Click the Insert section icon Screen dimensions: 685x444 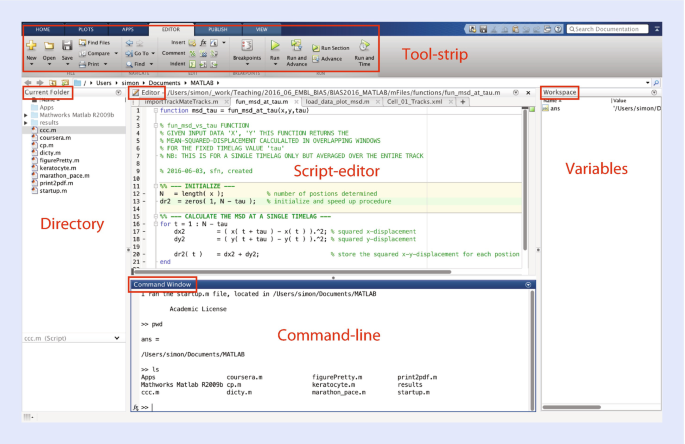tap(192, 42)
